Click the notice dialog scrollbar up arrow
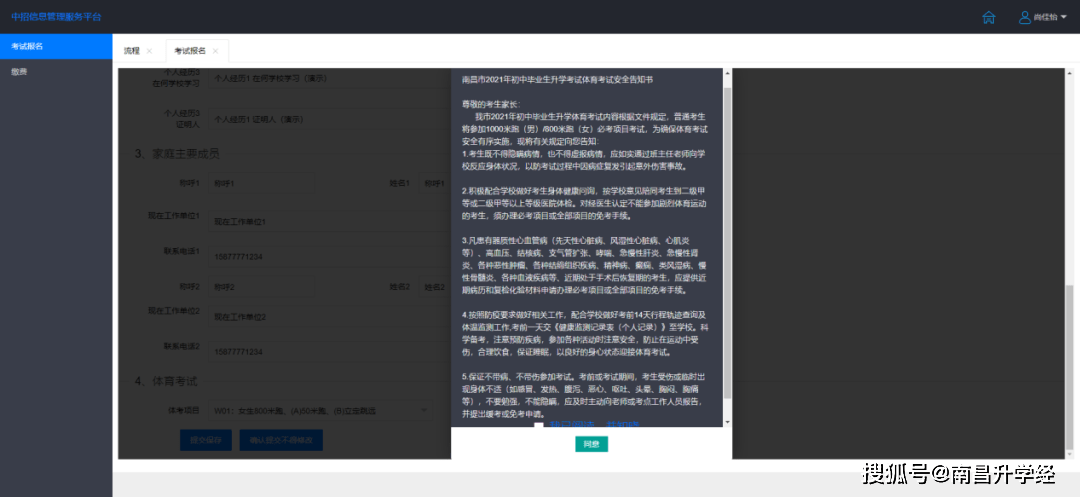 (x=727, y=72)
